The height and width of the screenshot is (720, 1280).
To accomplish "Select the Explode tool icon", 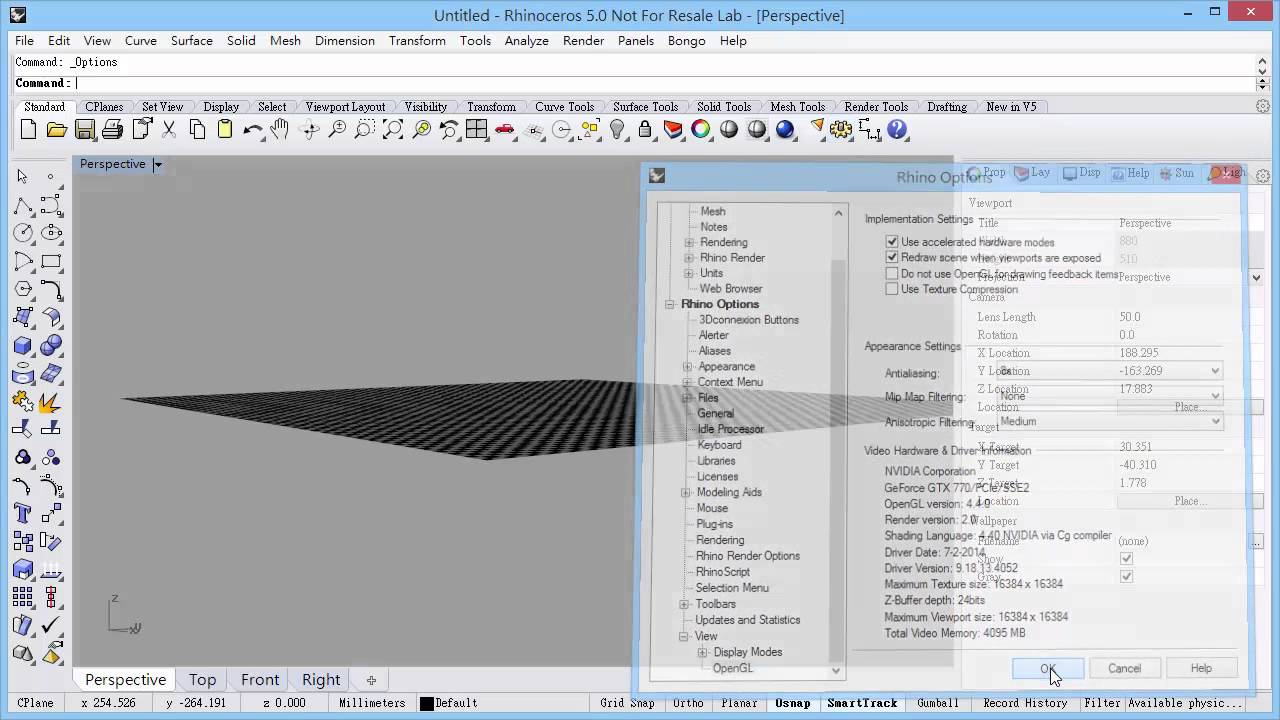I will 51,401.
